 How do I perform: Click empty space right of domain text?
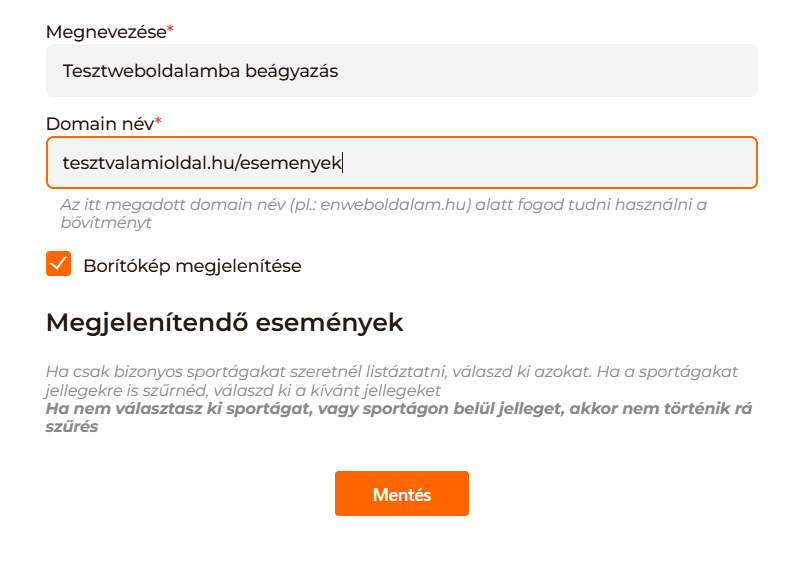tap(550, 162)
